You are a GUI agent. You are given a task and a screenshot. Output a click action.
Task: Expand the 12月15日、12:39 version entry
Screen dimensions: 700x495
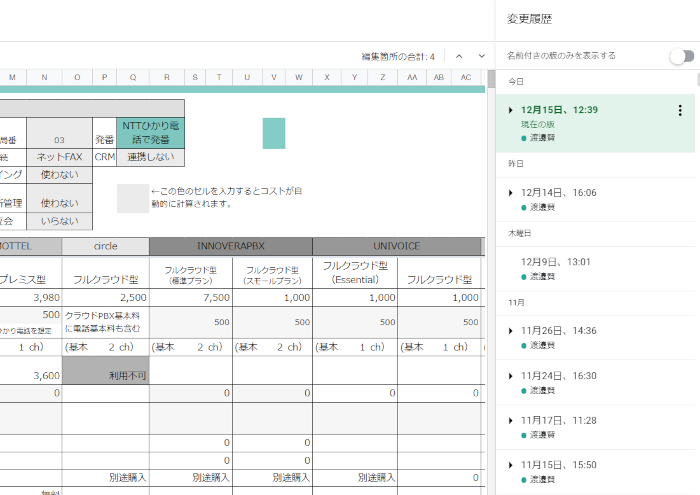511,110
